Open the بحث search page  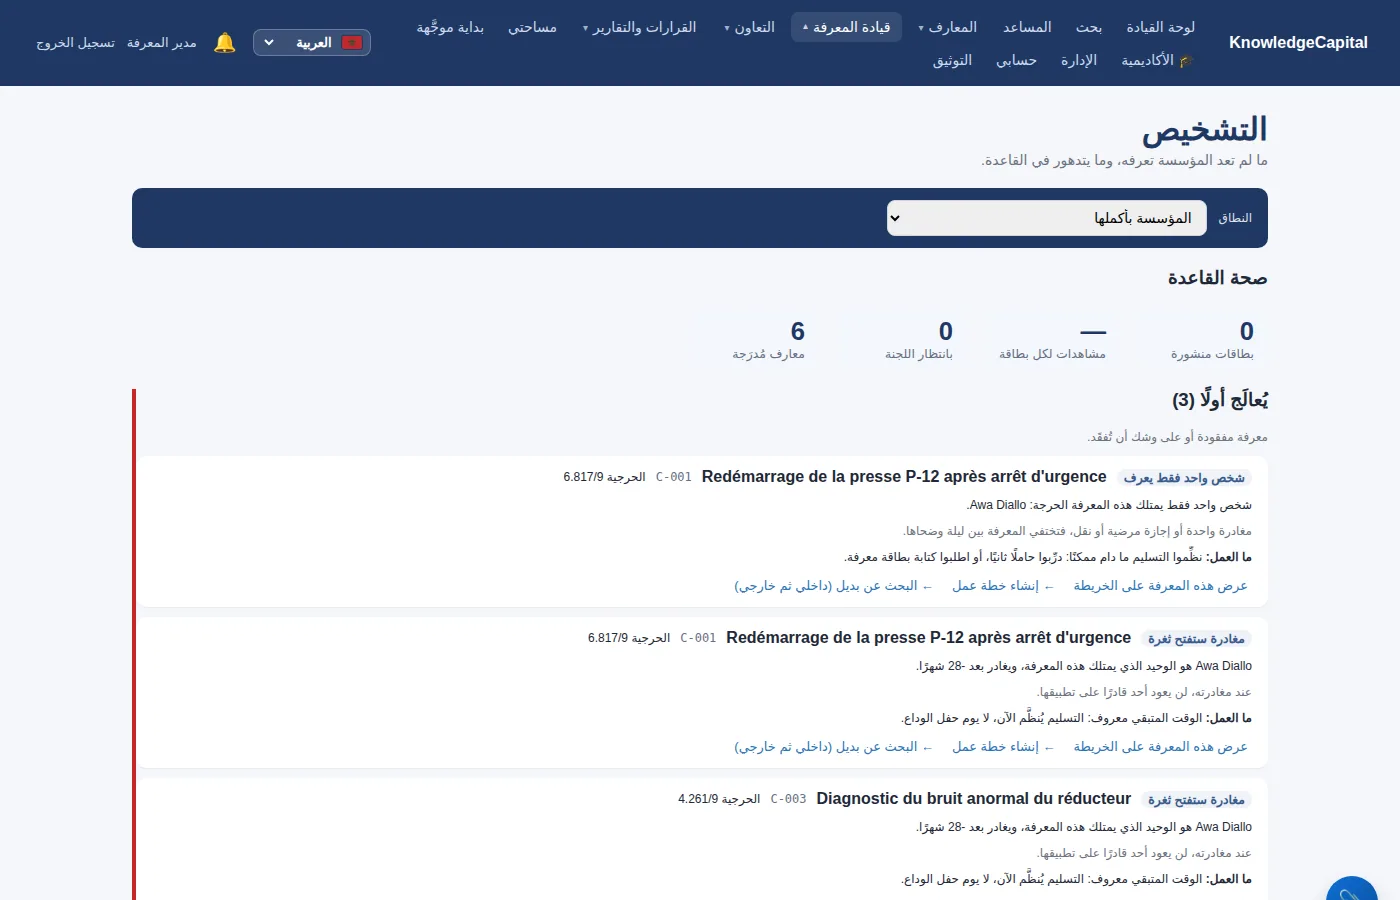click(x=1089, y=27)
